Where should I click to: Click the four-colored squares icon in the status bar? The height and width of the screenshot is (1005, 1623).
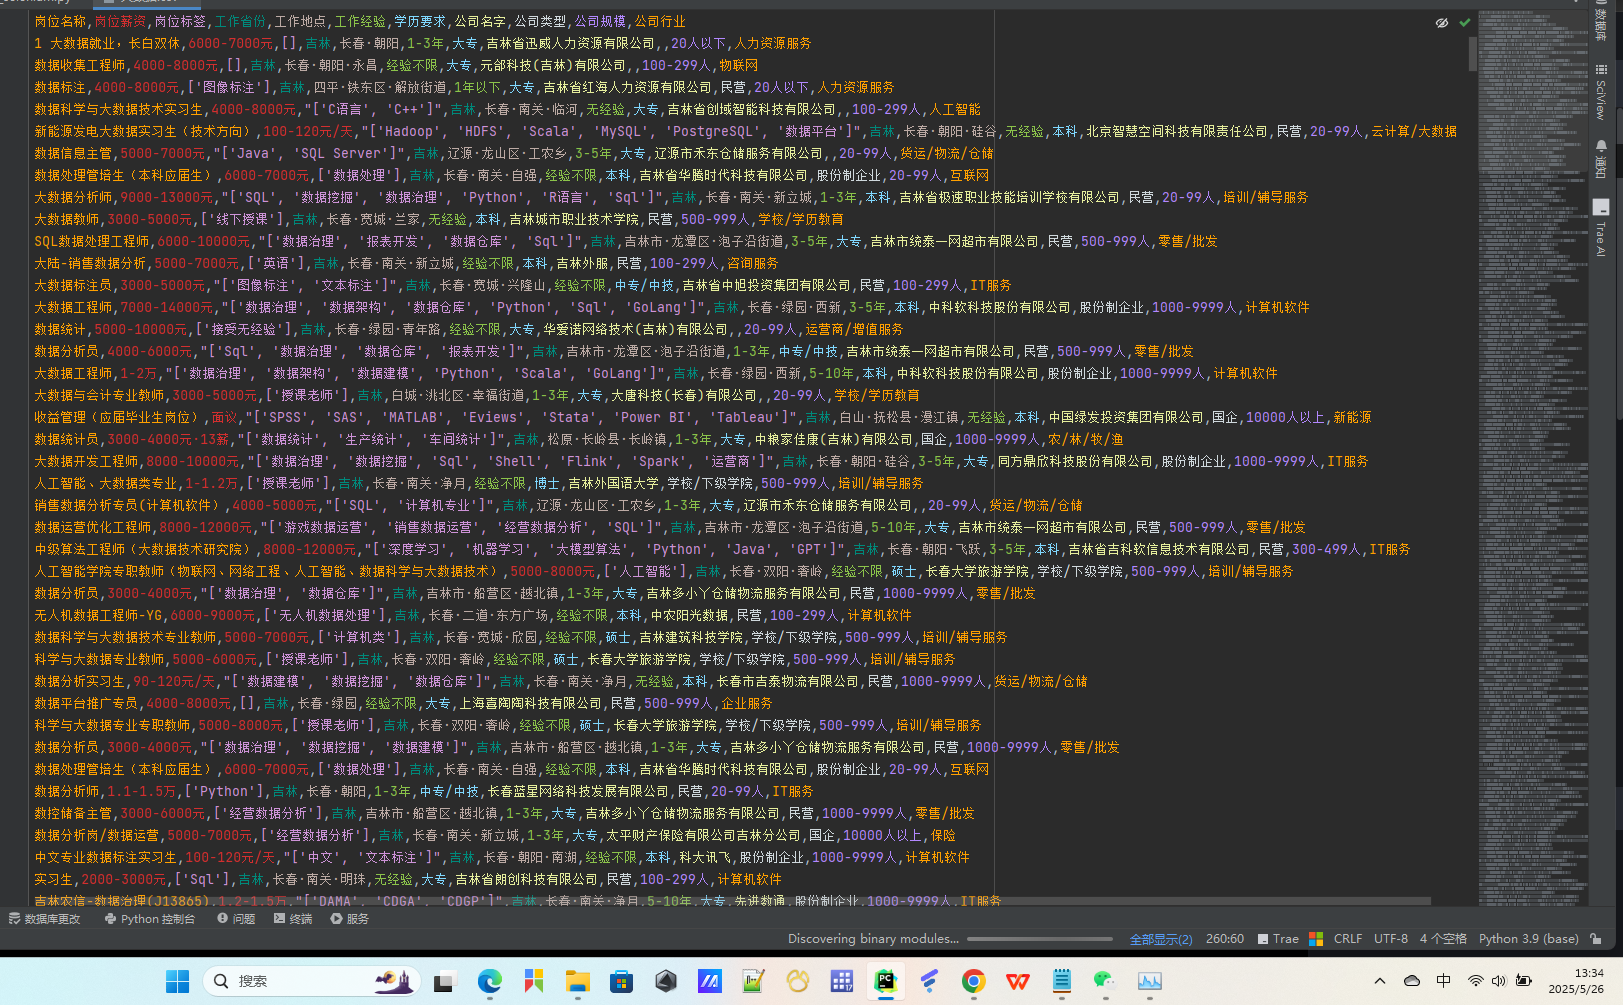pyautogui.click(x=1316, y=939)
